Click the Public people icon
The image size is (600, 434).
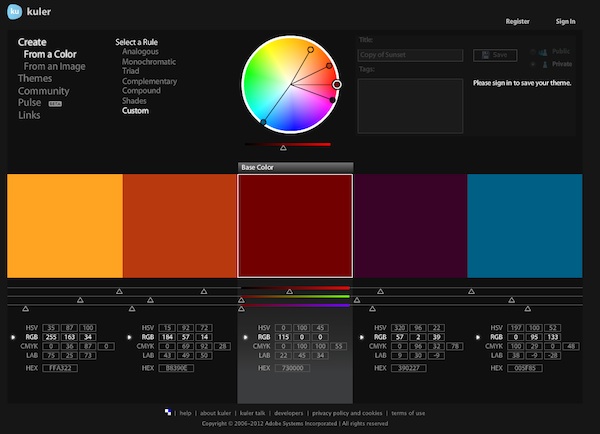click(542, 50)
